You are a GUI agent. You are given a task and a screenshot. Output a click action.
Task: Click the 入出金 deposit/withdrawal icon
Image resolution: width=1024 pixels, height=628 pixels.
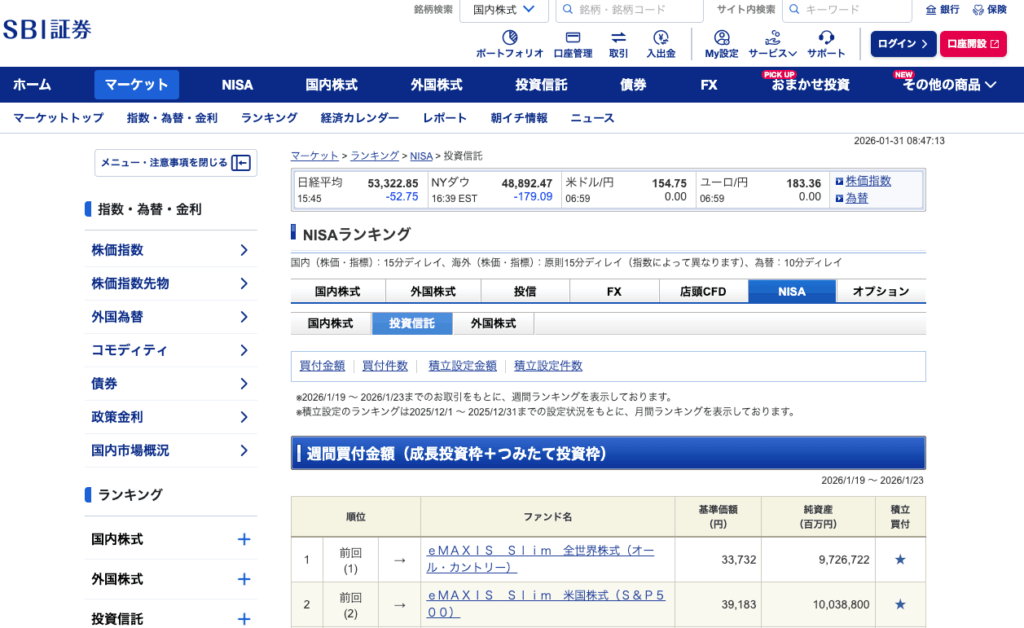coord(660,44)
